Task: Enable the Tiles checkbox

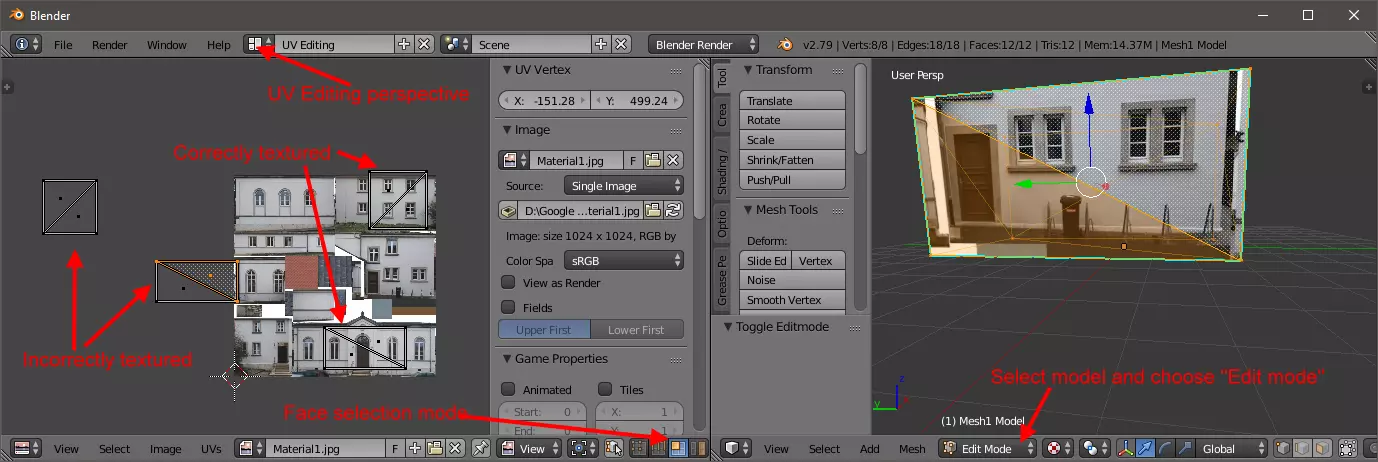Action: pyautogui.click(x=605, y=389)
